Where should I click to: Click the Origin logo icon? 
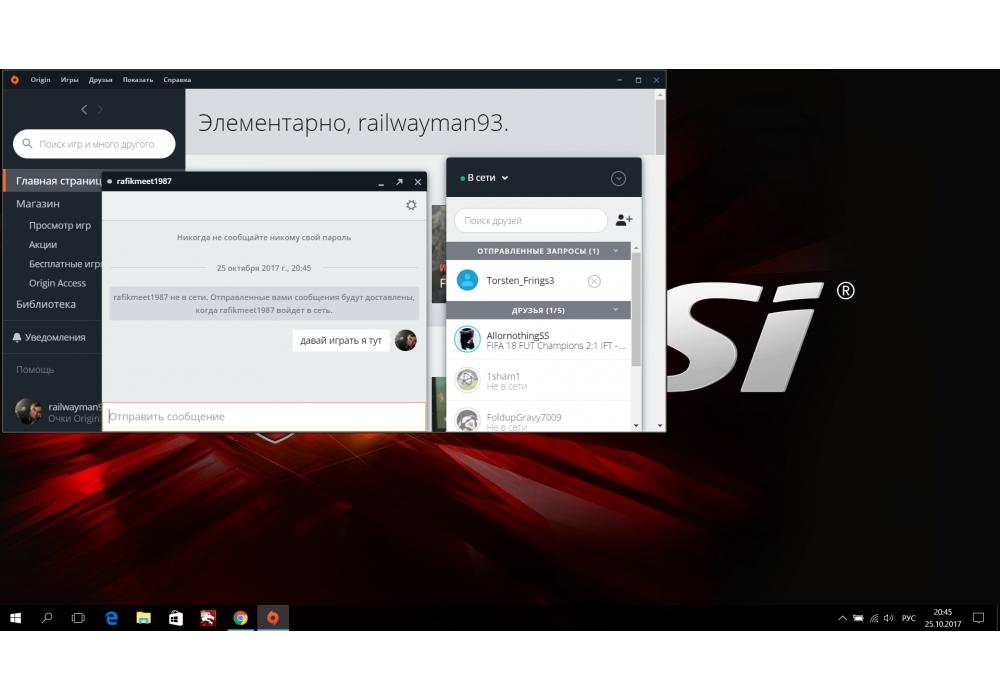click(15, 80)
